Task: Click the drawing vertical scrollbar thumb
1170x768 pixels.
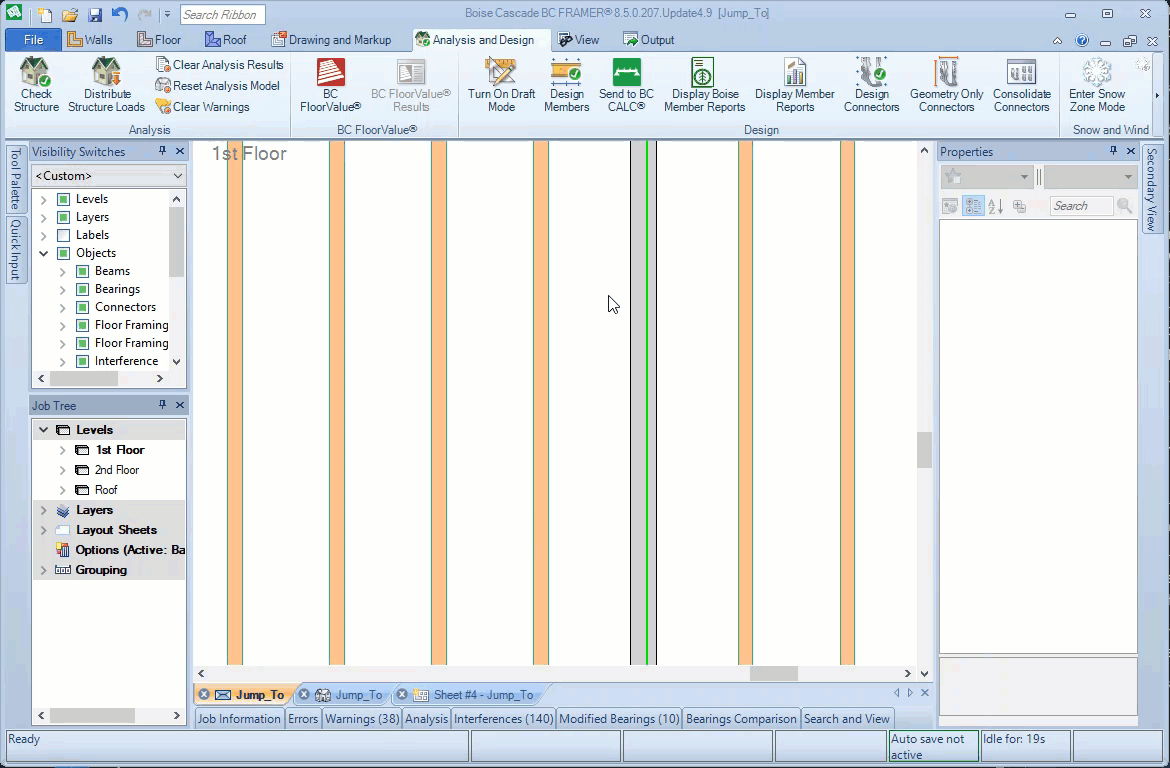Action: click(x=924, y=450)
